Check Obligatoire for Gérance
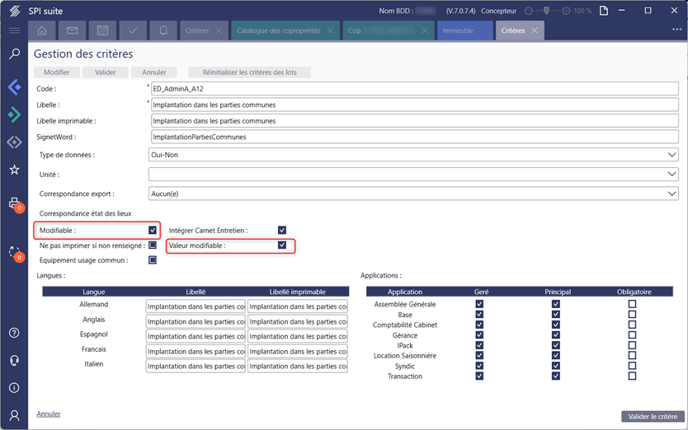 point(632,335)
